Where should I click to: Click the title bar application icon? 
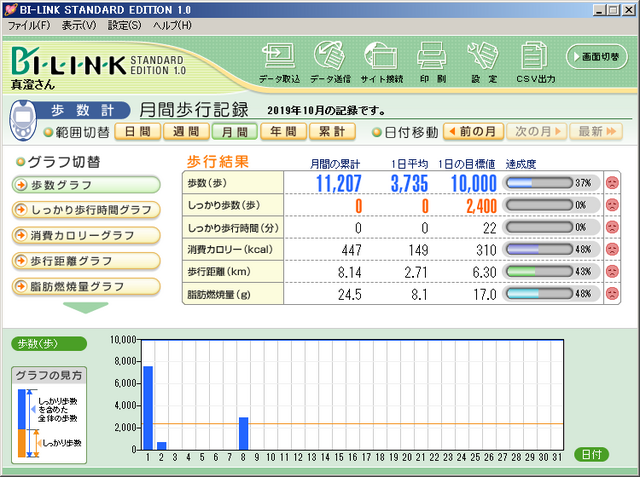pos(11,9)
